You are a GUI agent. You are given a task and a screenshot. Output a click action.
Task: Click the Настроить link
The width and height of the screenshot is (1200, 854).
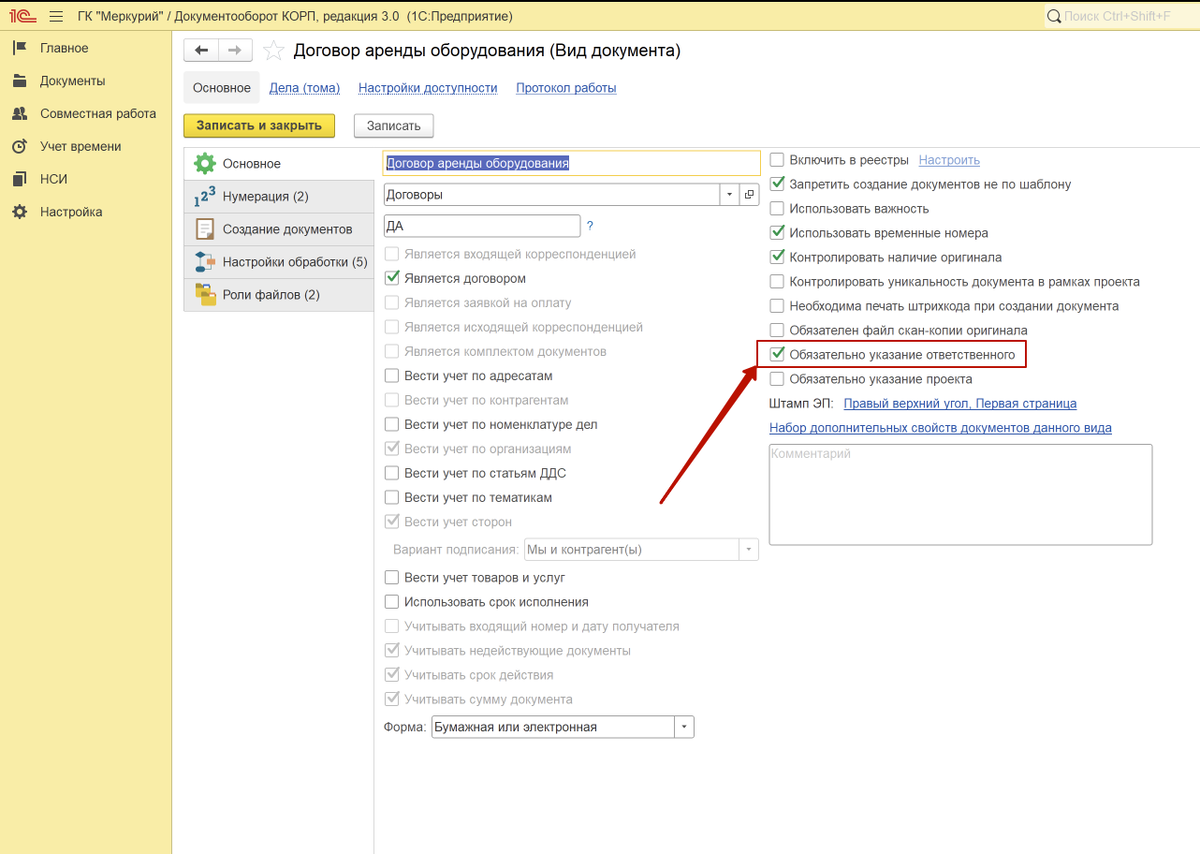tap(949, 160)
